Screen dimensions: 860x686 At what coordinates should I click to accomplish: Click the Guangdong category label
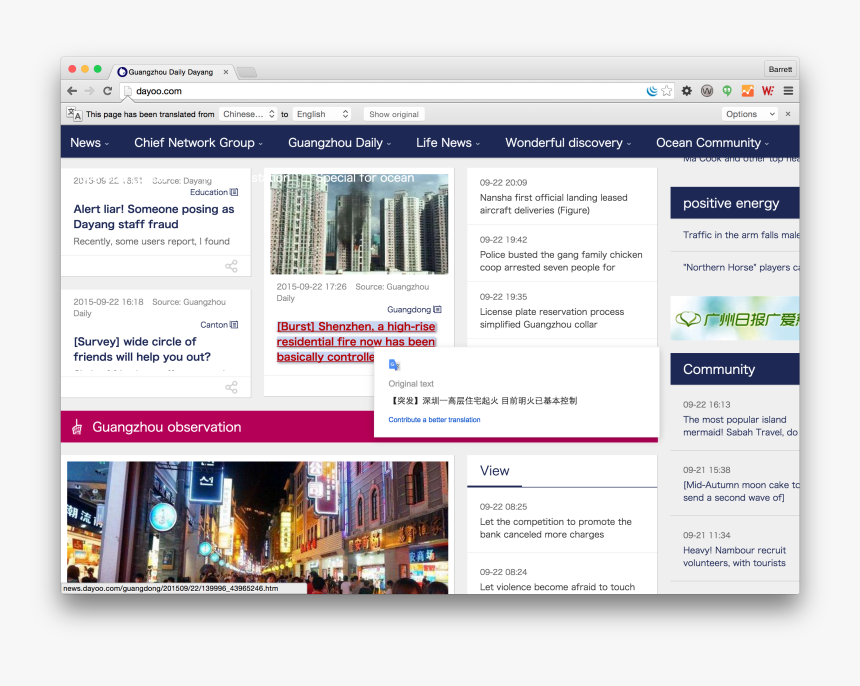pos(409,309)
